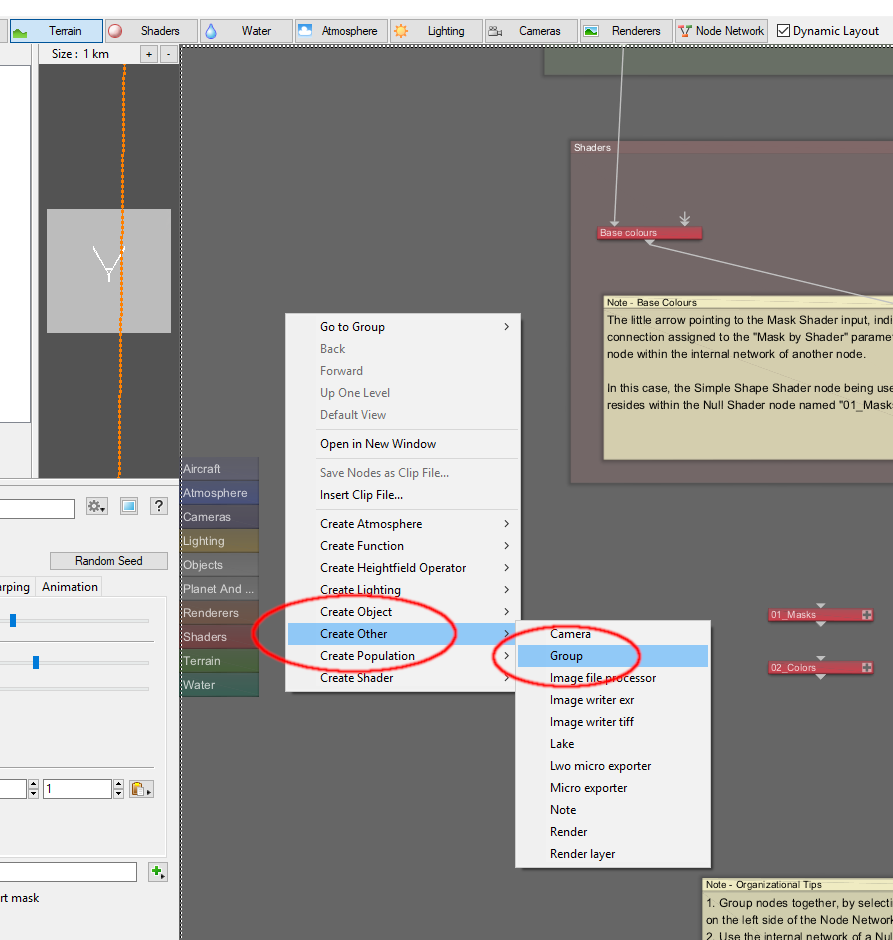The width and height of the screenshot is (893, 940).
Task: Expand the Go to Group submenu
Action: [x=403, y=327]
